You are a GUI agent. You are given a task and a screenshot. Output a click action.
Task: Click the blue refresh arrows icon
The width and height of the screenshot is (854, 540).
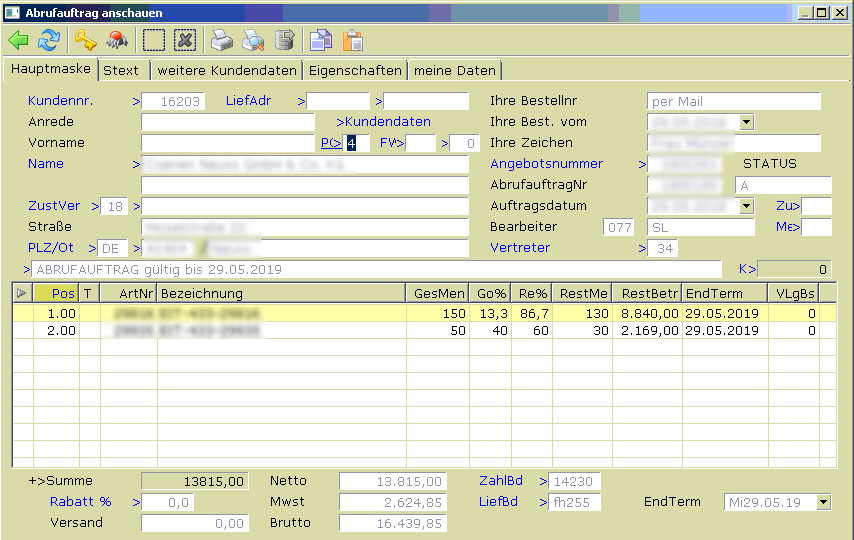48,40
